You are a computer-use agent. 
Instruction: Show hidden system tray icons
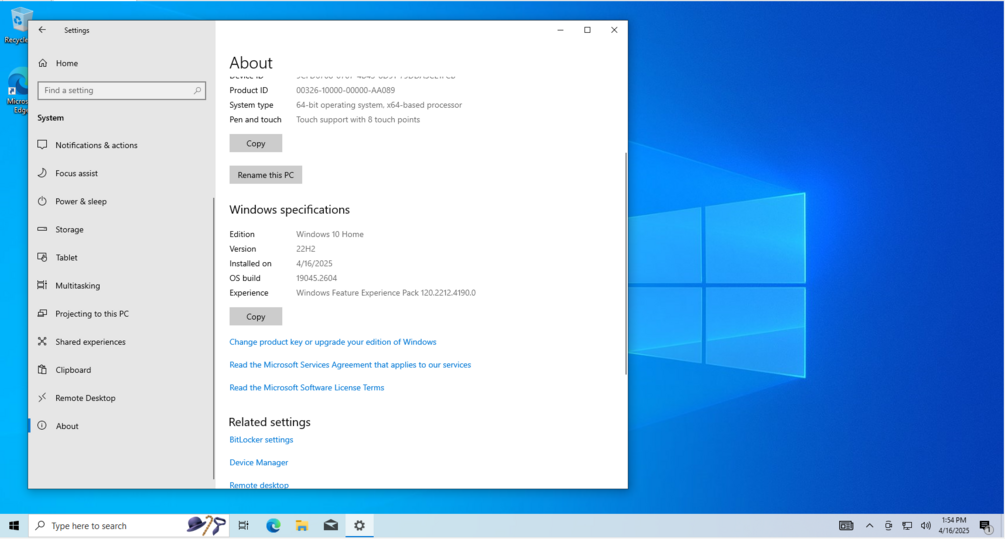click(869, 526)
